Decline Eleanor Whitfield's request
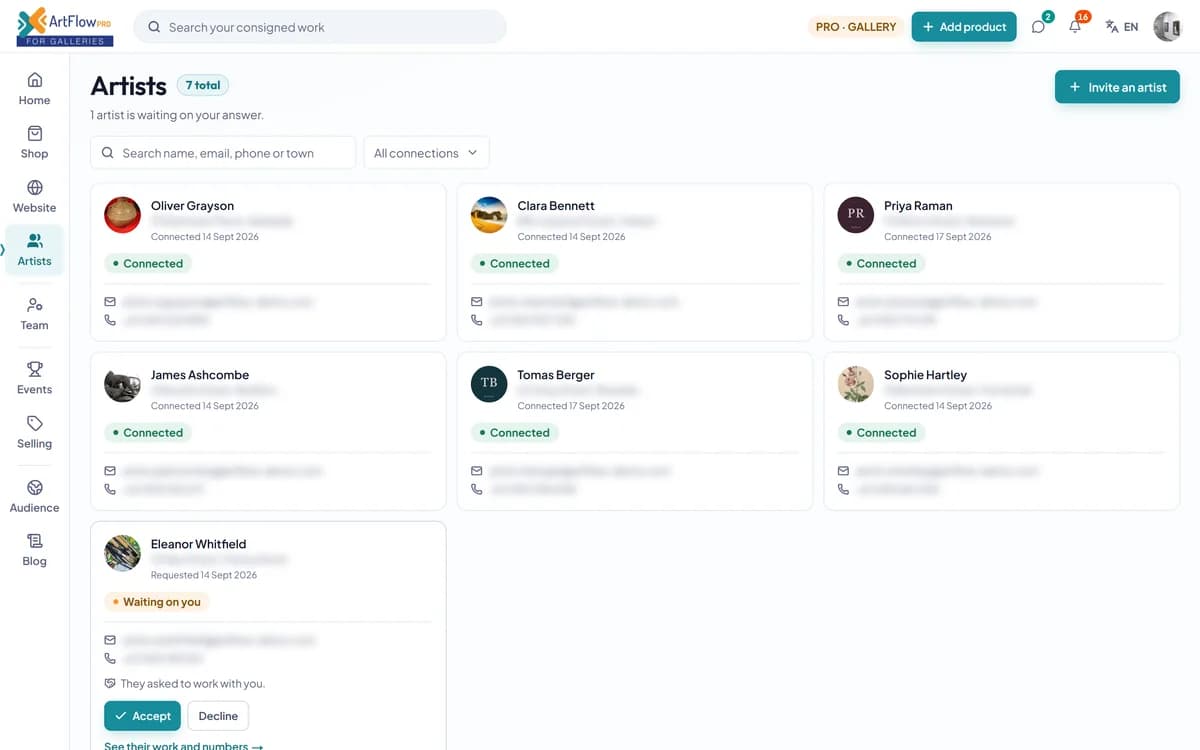This screenshot has height=750, width=1200. [x=218, y=716]
